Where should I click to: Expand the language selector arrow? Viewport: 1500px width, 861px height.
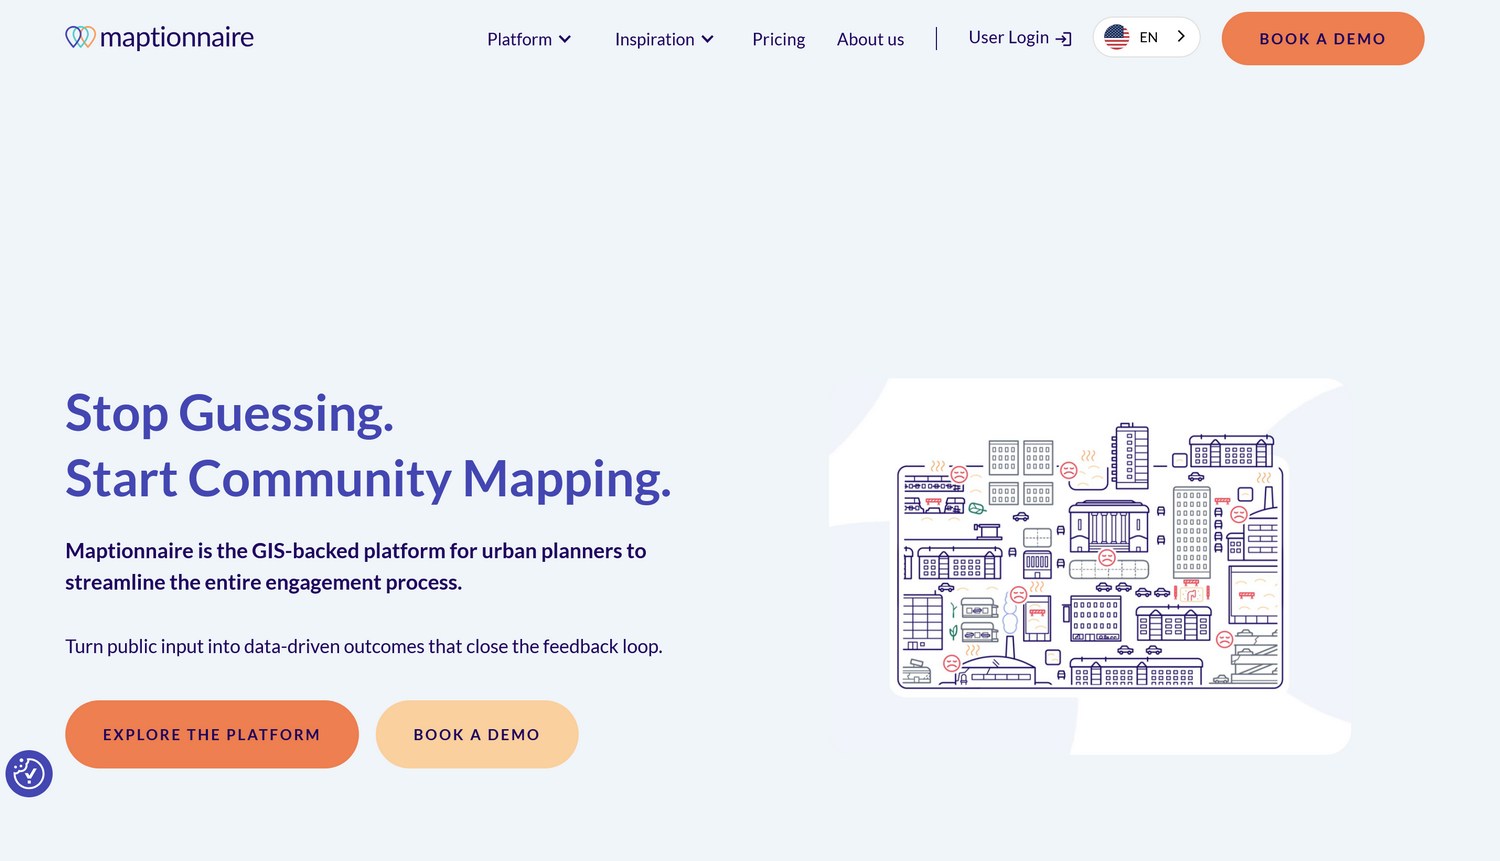click(x=1181, y=37)
